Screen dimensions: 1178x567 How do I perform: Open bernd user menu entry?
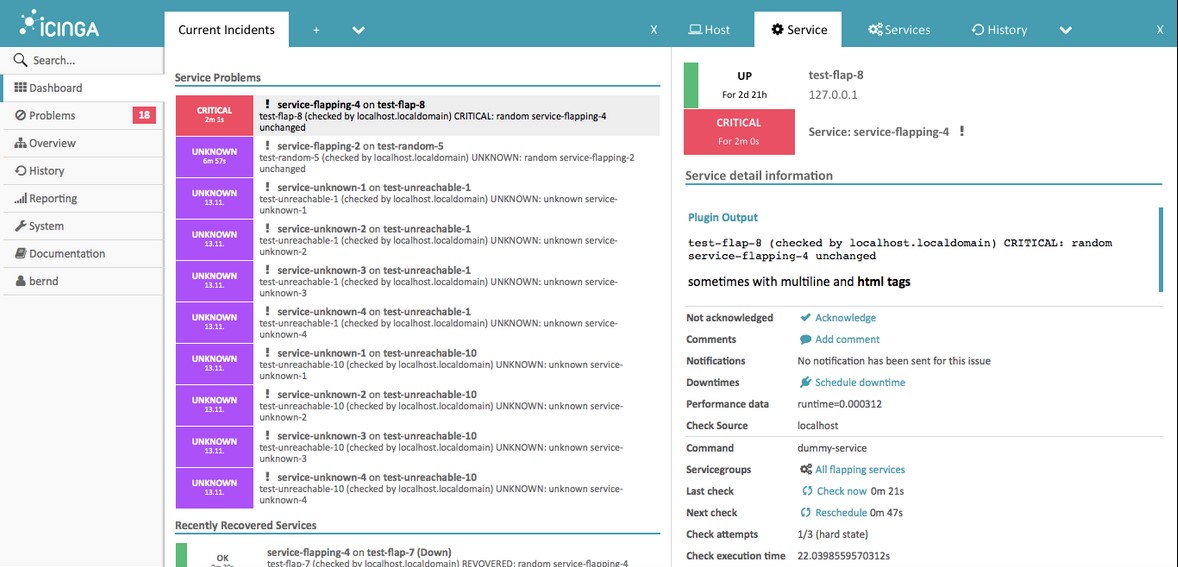[x=83, y=282]
